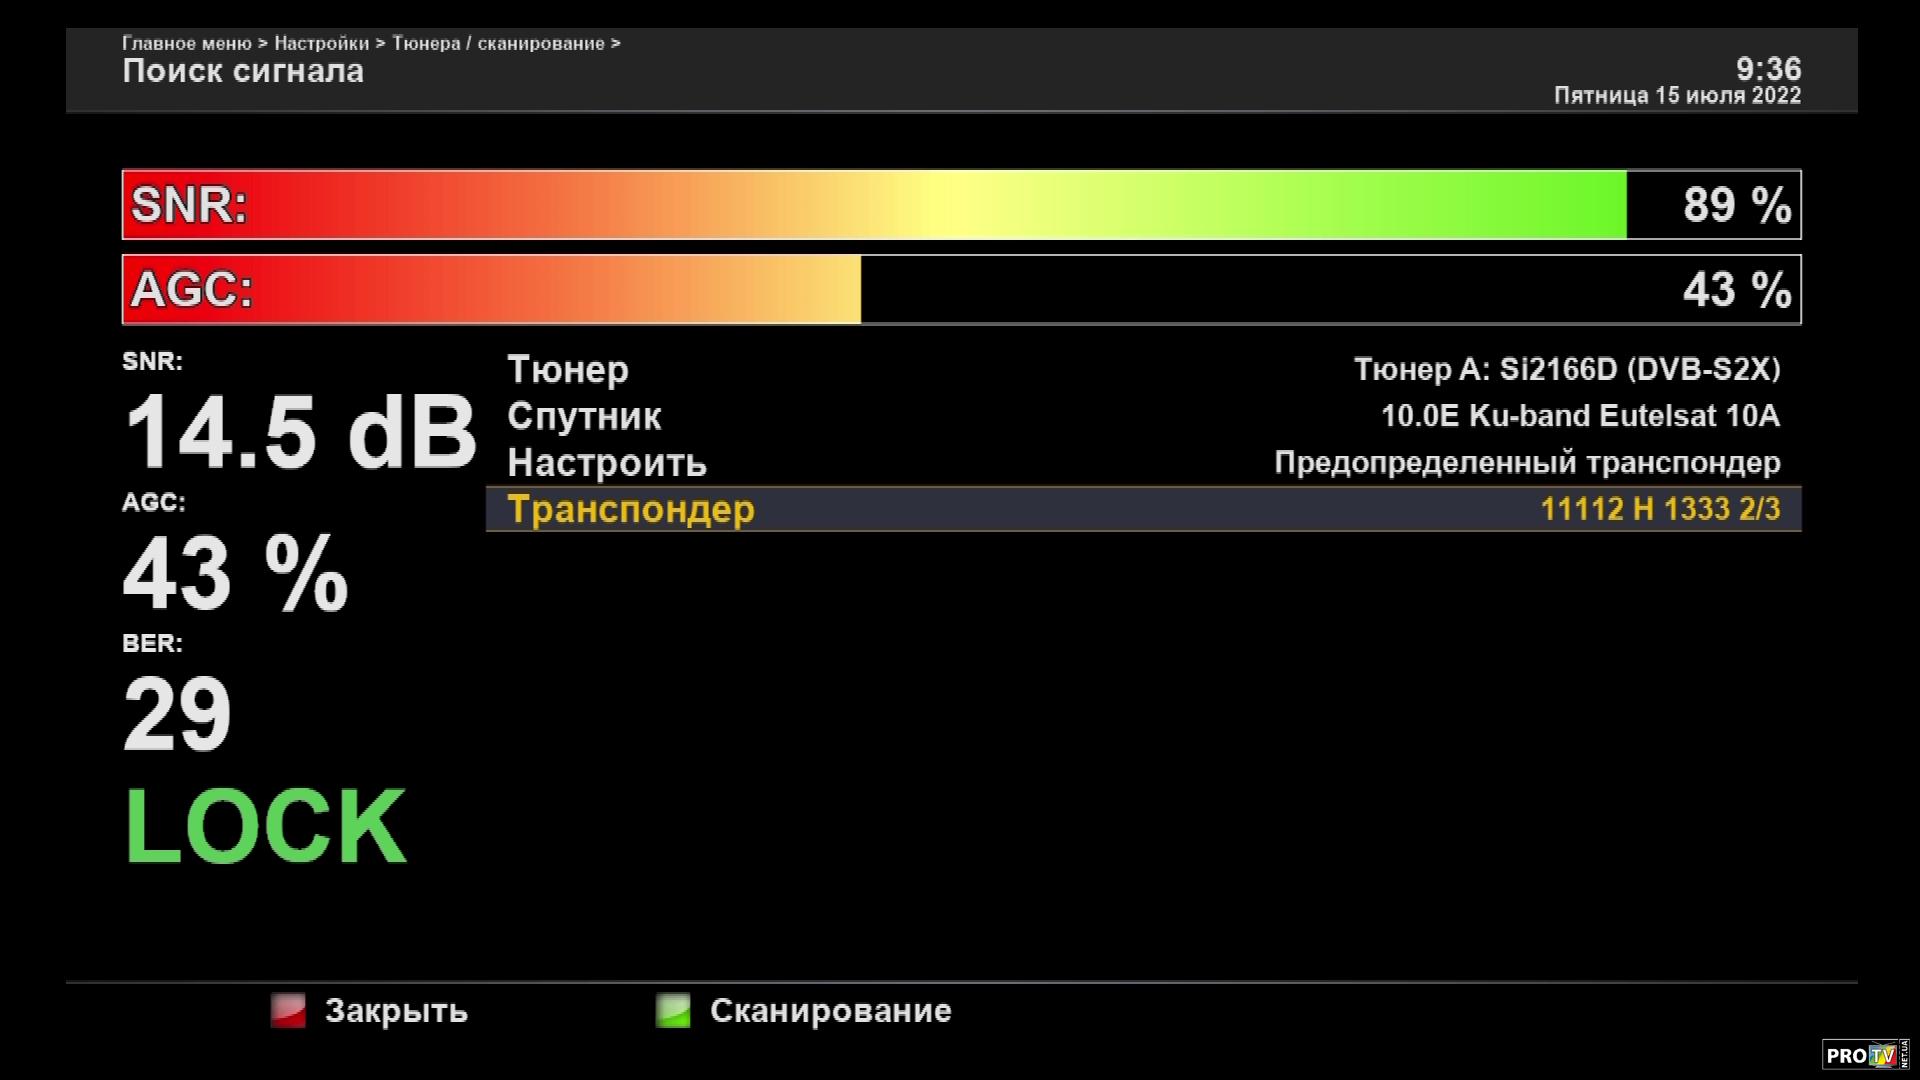The image size is (1920, 1080).
Task: Change the 10.0E Ku-band Eutelsat 10A value
Action: click(1579, 416)
